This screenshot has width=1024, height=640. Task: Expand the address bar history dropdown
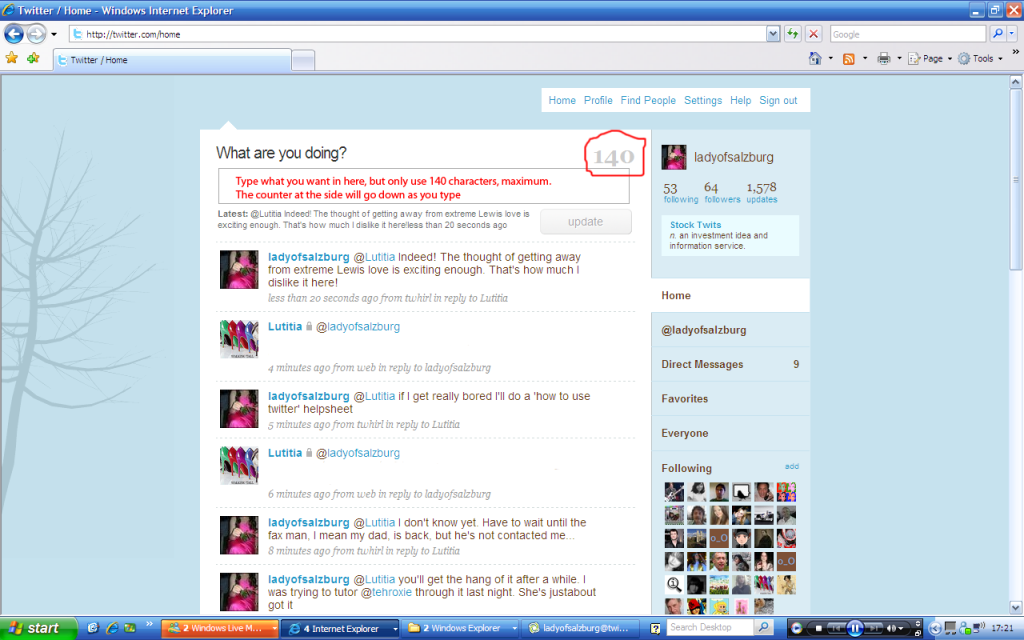(773, 34)
